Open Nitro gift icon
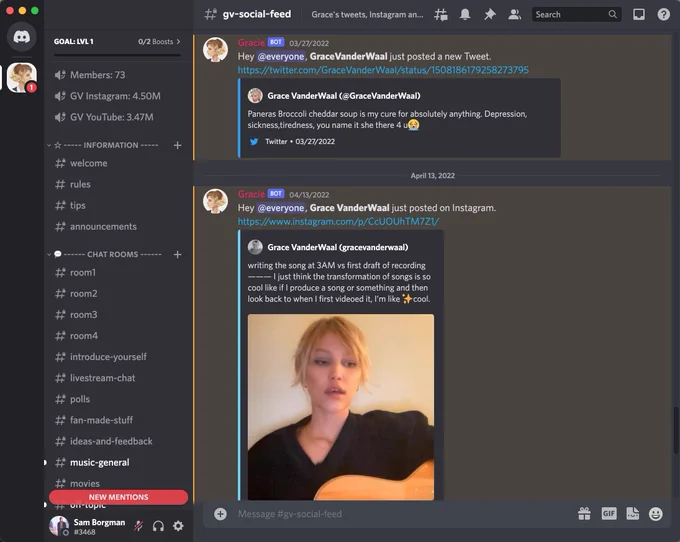 coord(584,514)
